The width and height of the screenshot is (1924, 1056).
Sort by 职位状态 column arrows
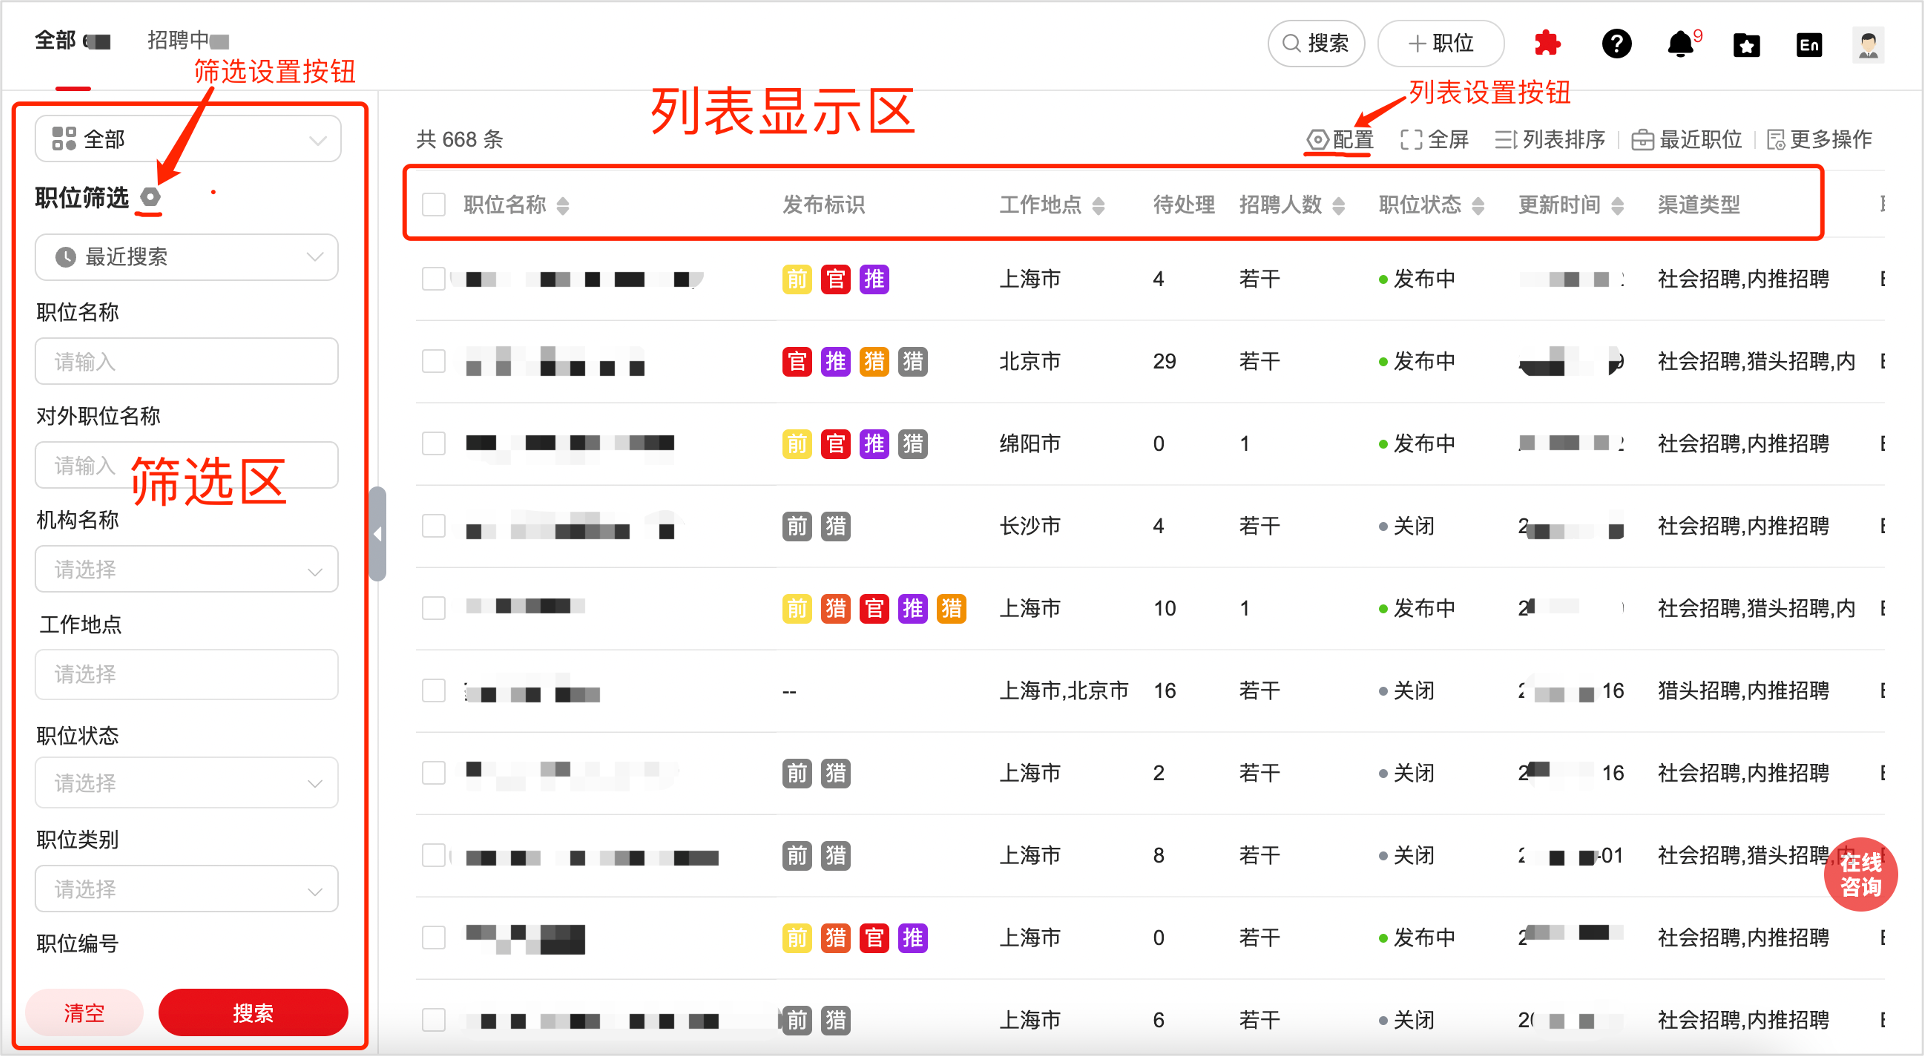click(1477, 205)
